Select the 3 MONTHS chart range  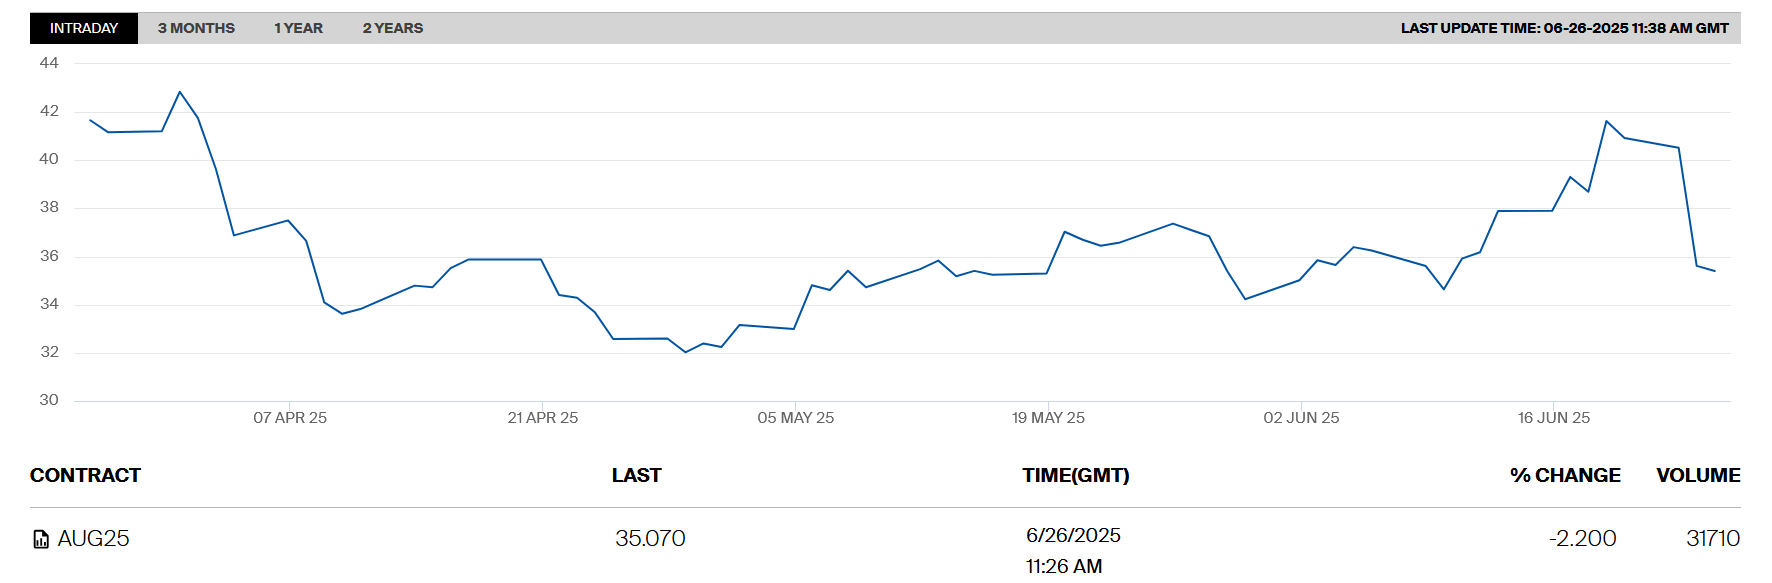click(x=196, y=28)
